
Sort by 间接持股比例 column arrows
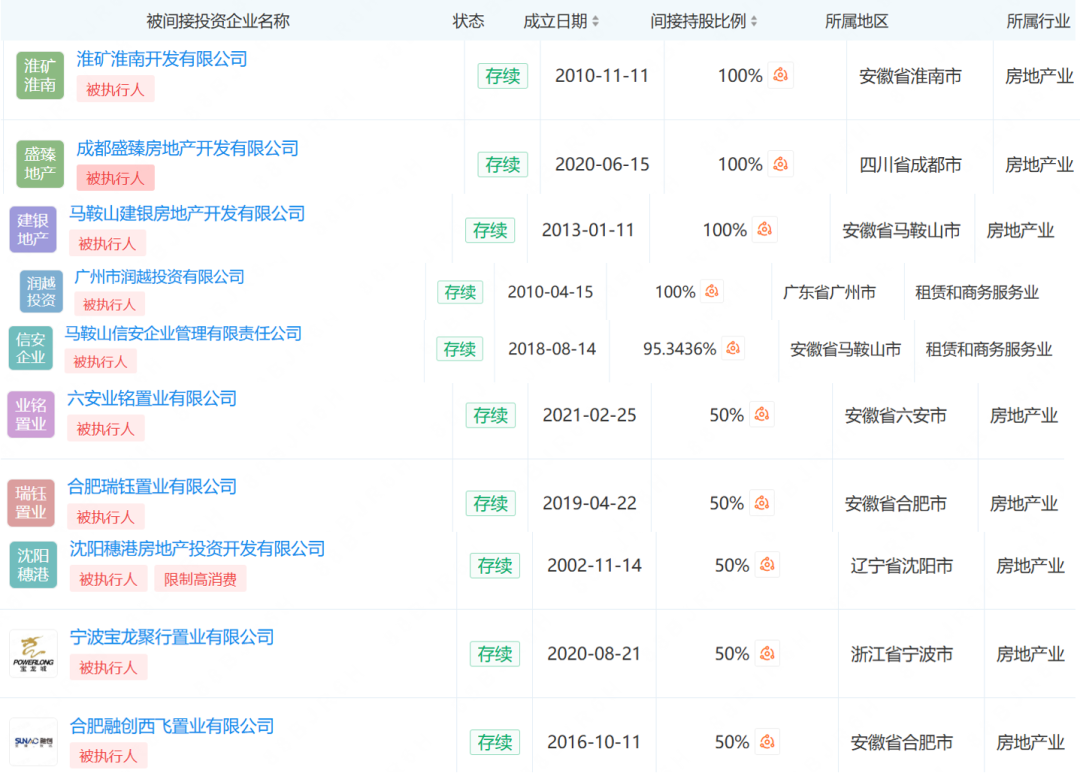coord(754,21)
